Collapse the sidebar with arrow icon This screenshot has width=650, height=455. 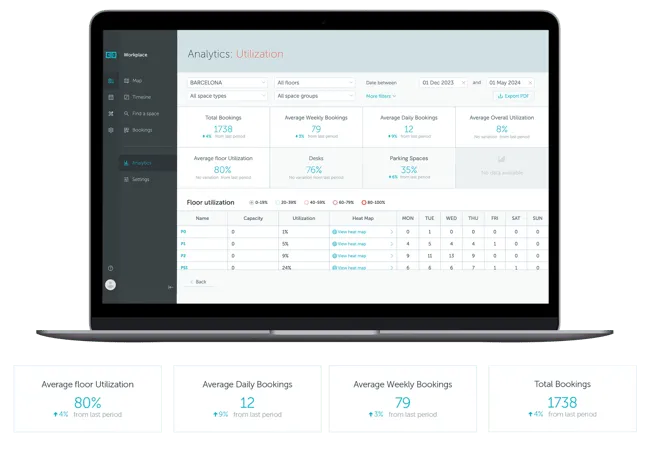tap(170, 287)
